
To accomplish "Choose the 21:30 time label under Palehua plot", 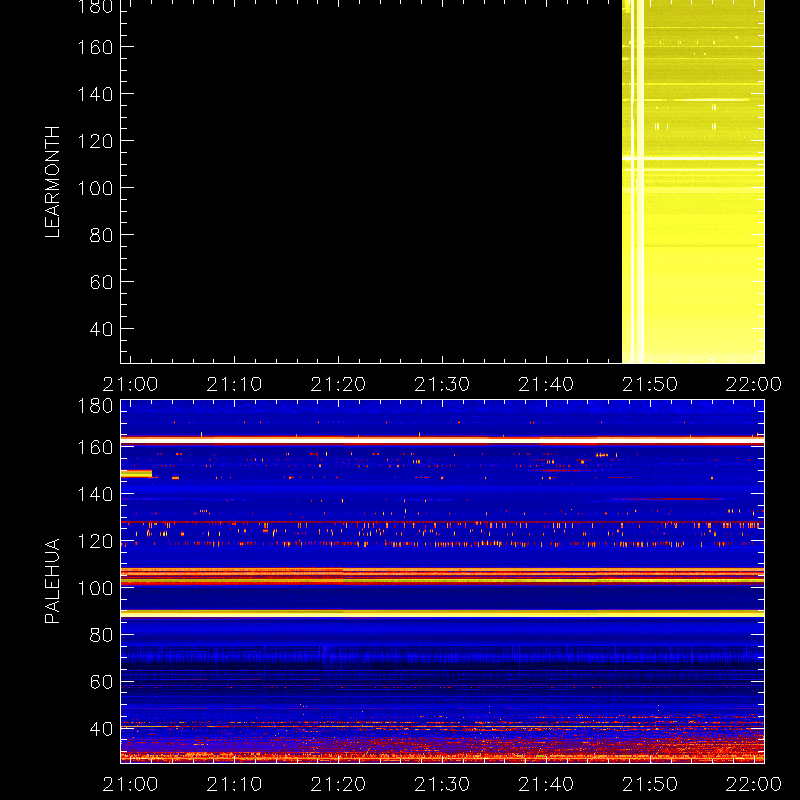I will point(442,784).
